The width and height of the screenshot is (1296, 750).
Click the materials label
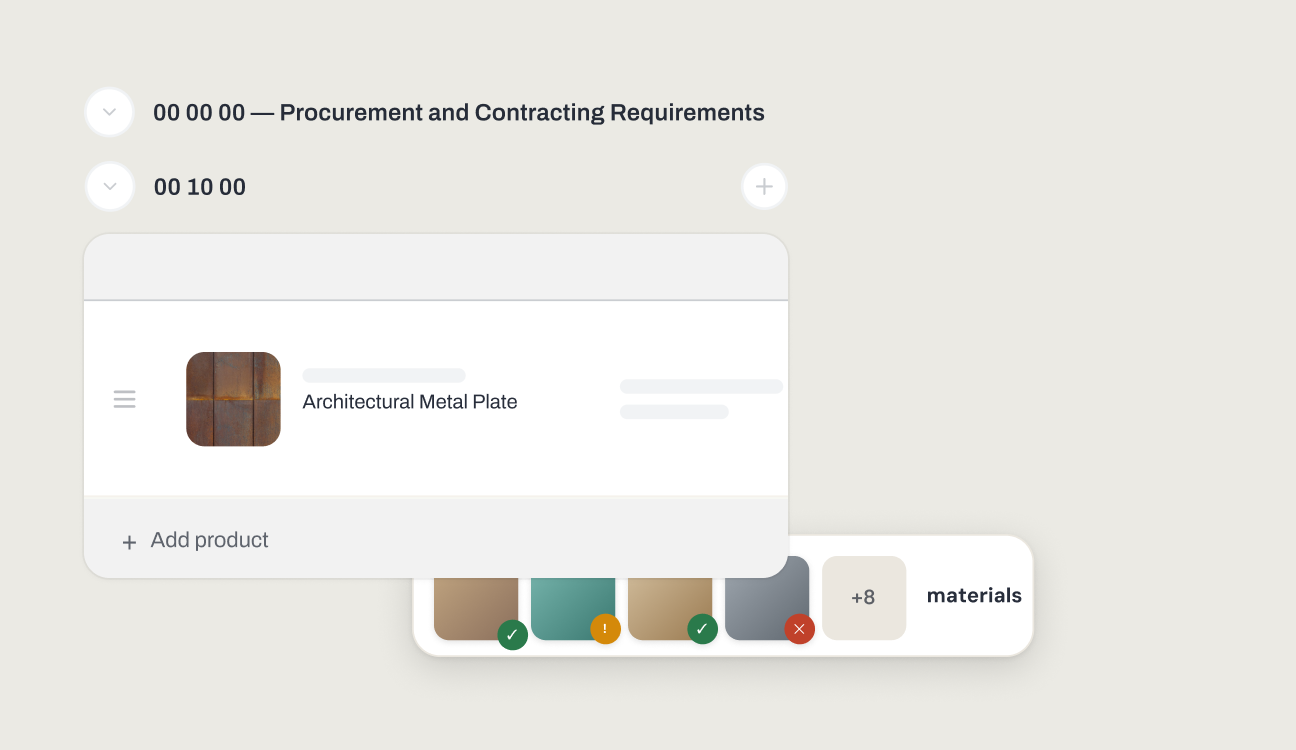click(974, 596)
